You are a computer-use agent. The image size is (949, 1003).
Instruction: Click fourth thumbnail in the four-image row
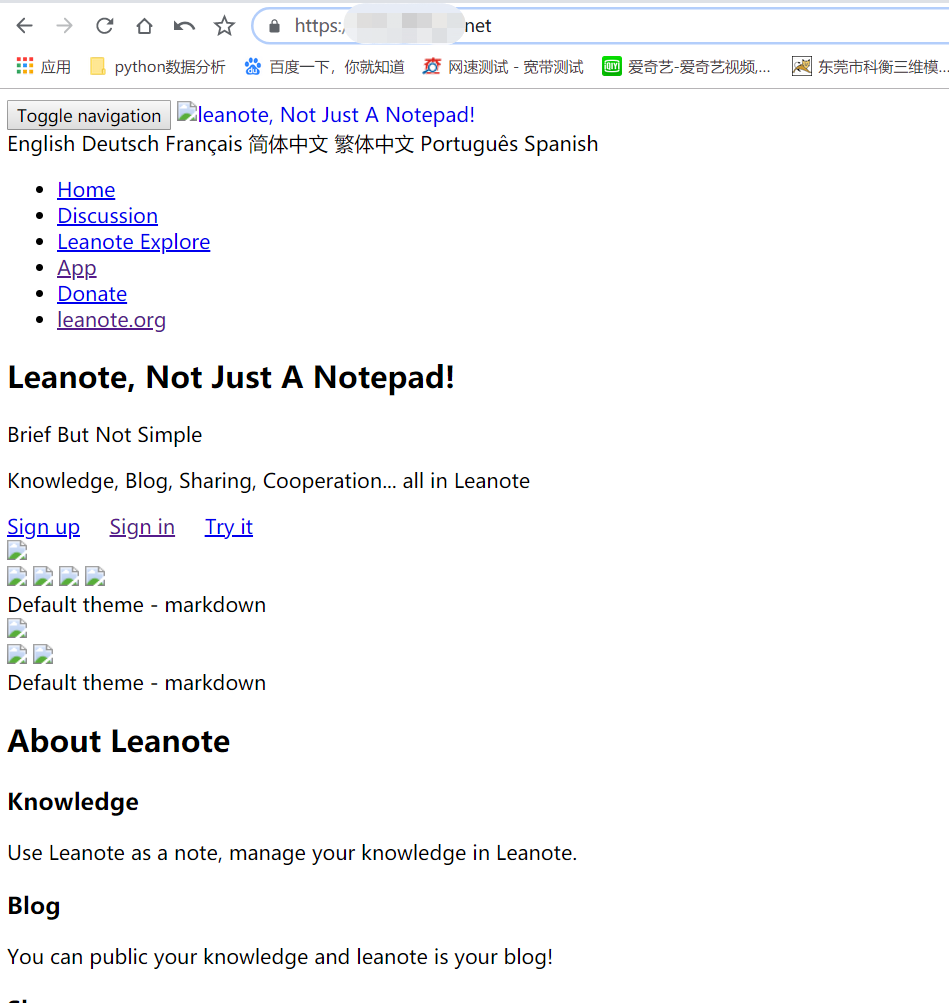95,576
